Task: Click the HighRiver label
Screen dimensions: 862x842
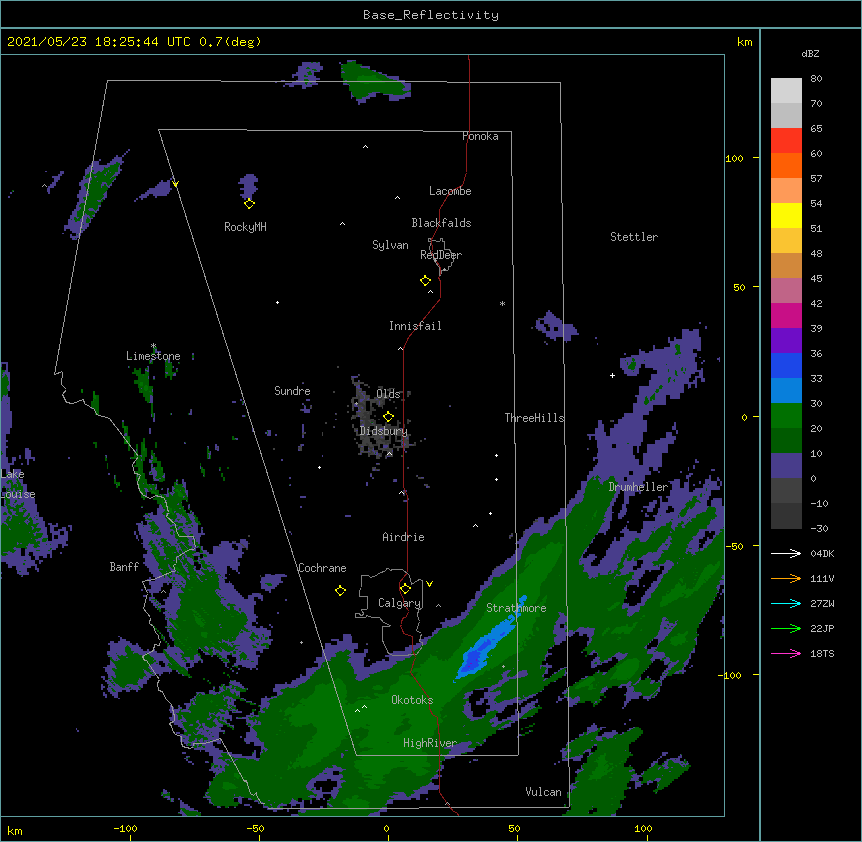Action: 430,743
